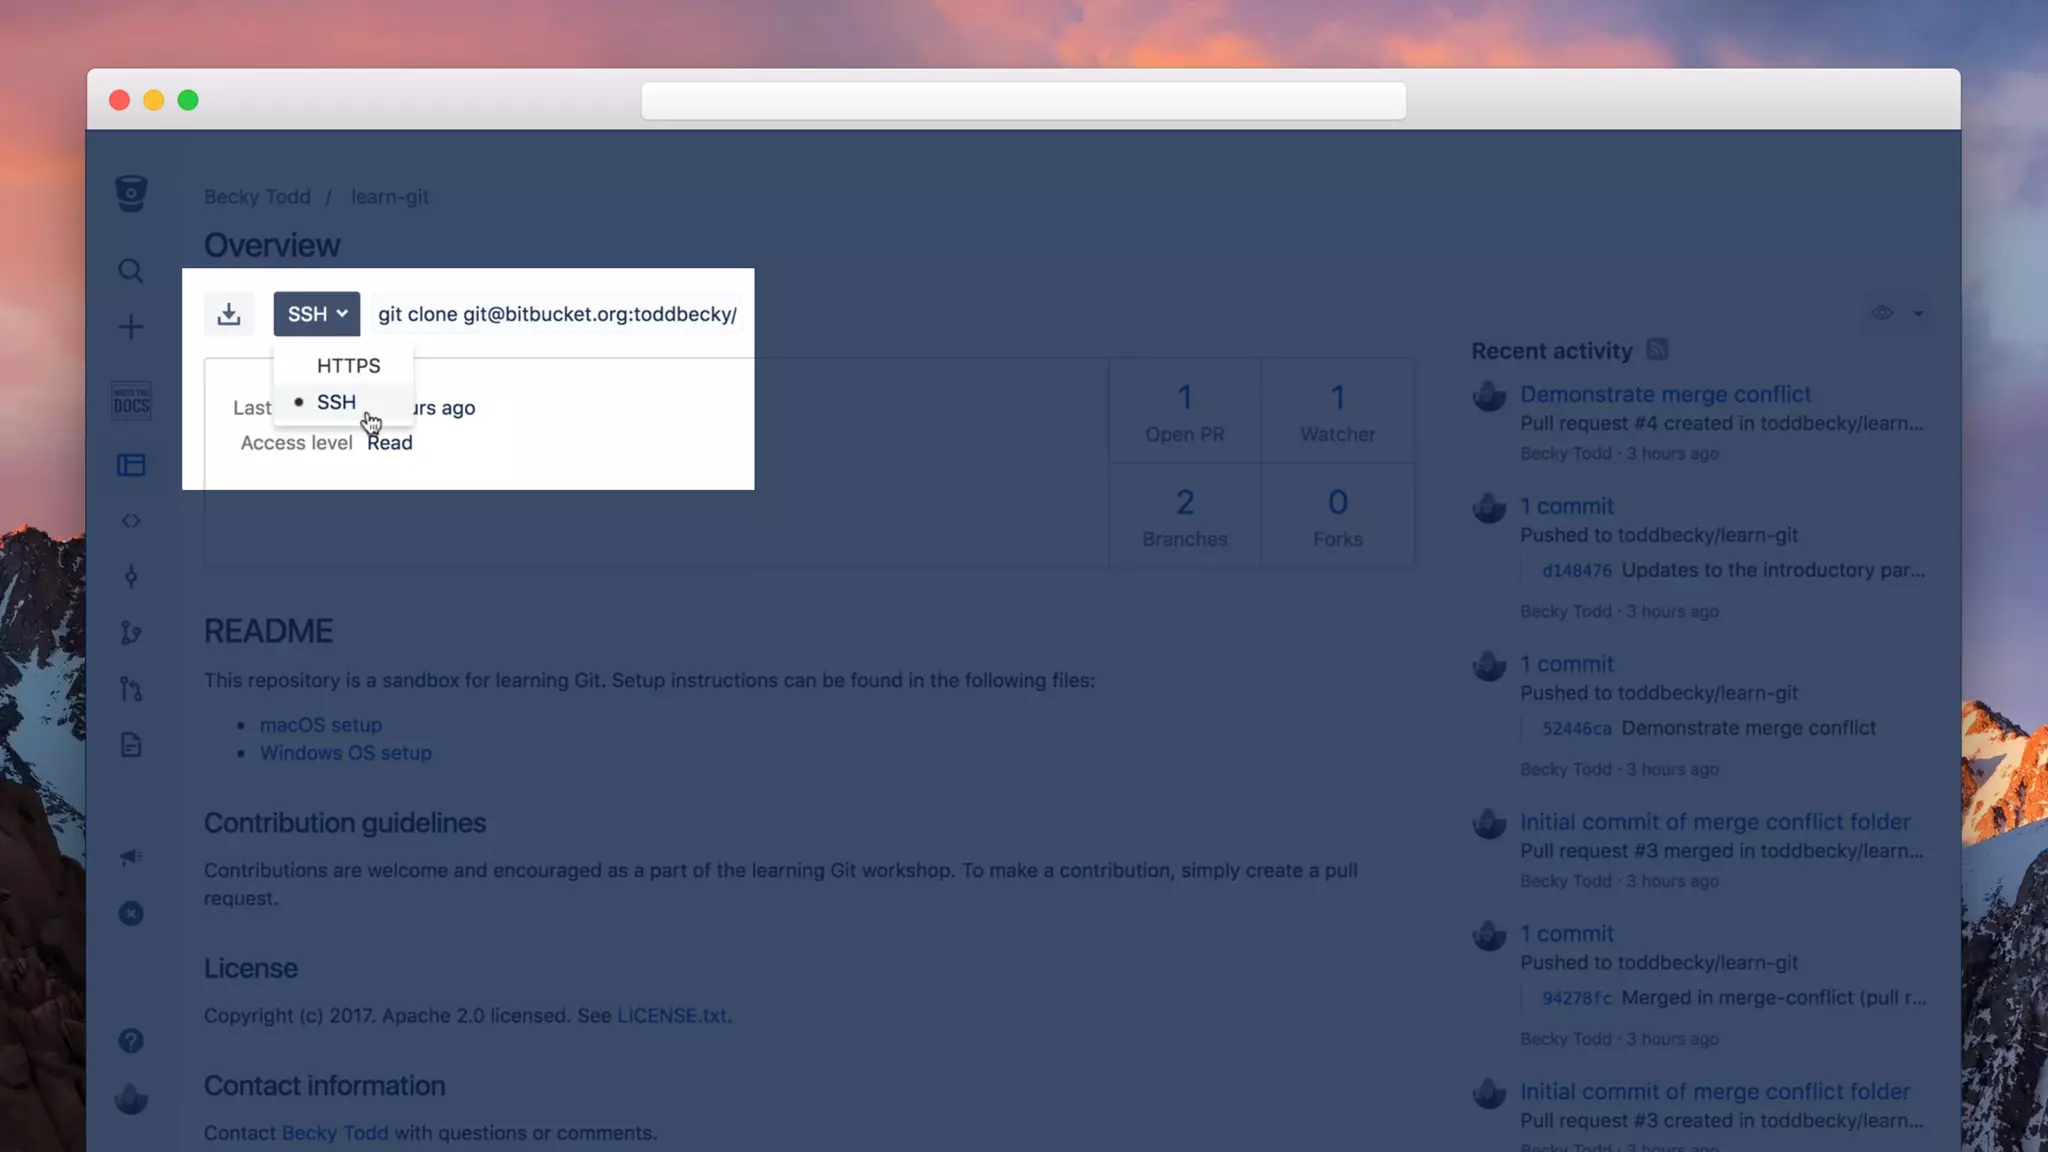This screenshot has width=2048, height=1152.
Task: Open Branches icon in sidebar
Action: click(x=131, y=633)
